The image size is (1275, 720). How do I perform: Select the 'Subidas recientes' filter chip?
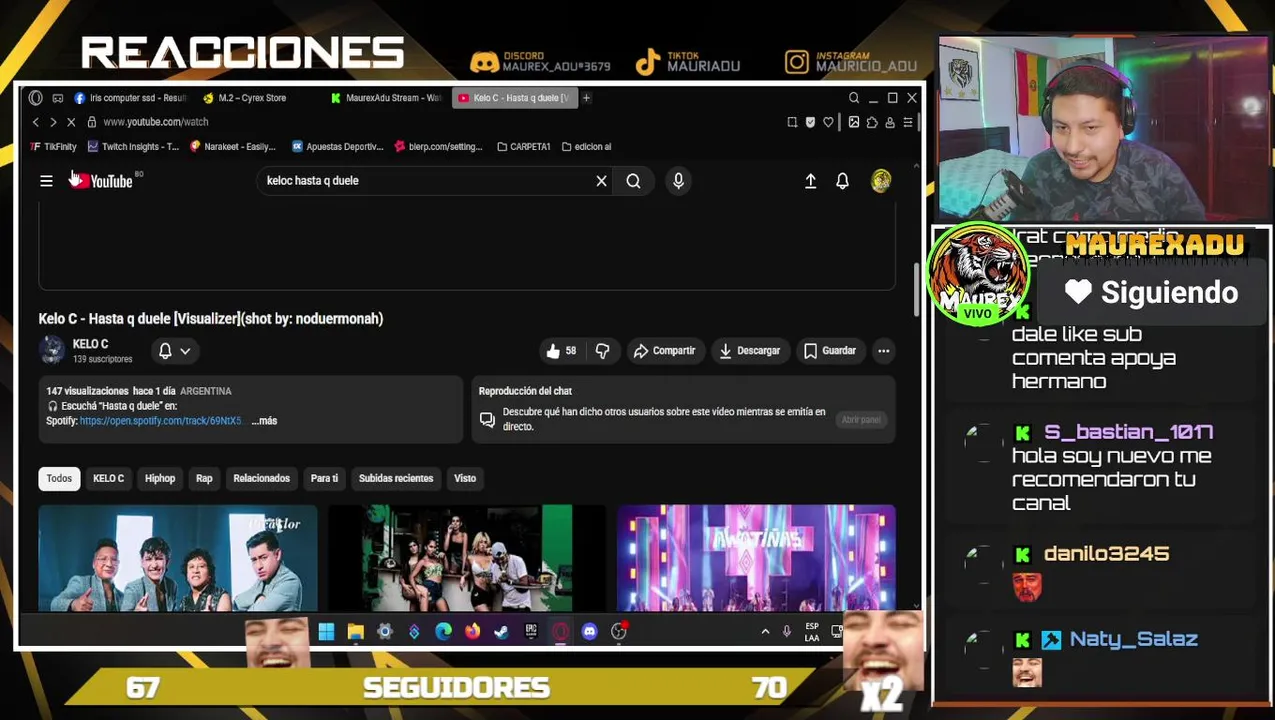point(396,478)
